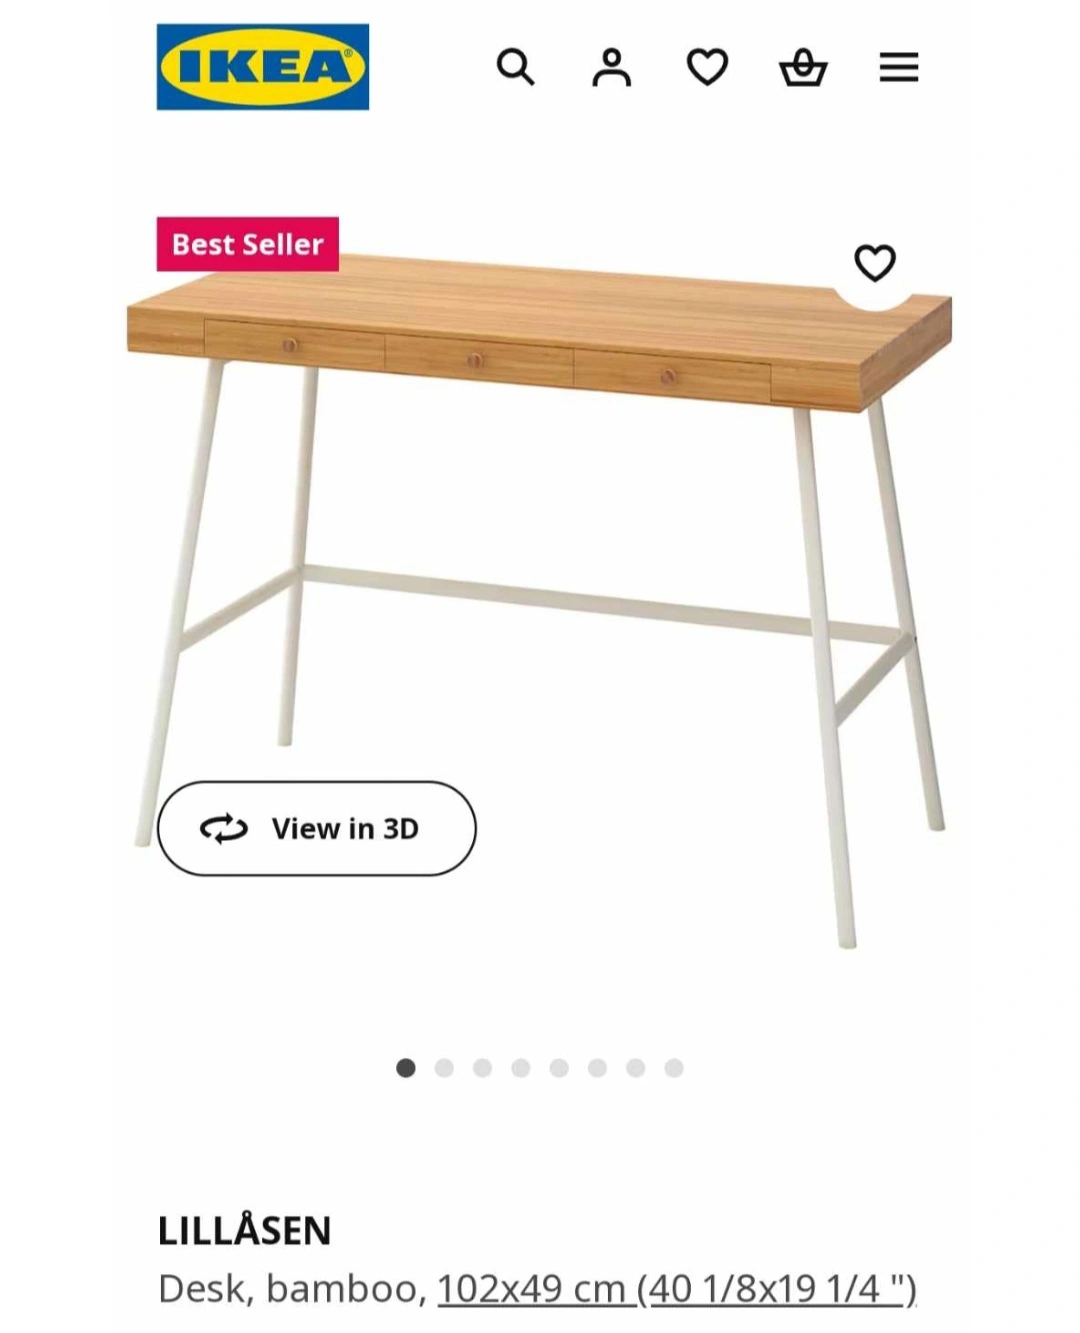Viewport: 1080px width, 1333px height.
Task: Click the LILLÅSEN desk product image
Action: pyautogui.click(x=540, y=600)
